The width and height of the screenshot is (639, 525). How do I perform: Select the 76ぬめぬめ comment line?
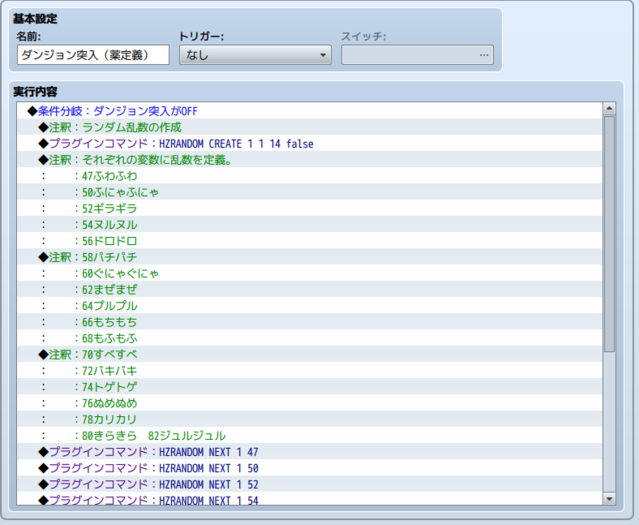[x=309, y=403]
